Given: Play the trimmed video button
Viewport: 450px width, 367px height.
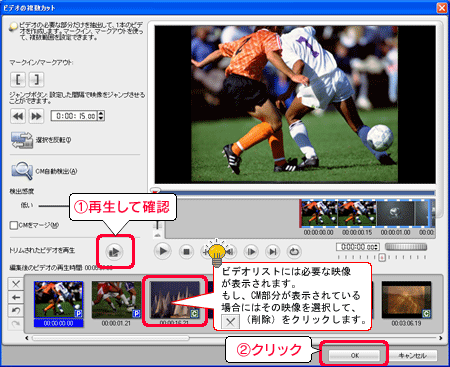Looking at the screenshot, I should 114,252.
